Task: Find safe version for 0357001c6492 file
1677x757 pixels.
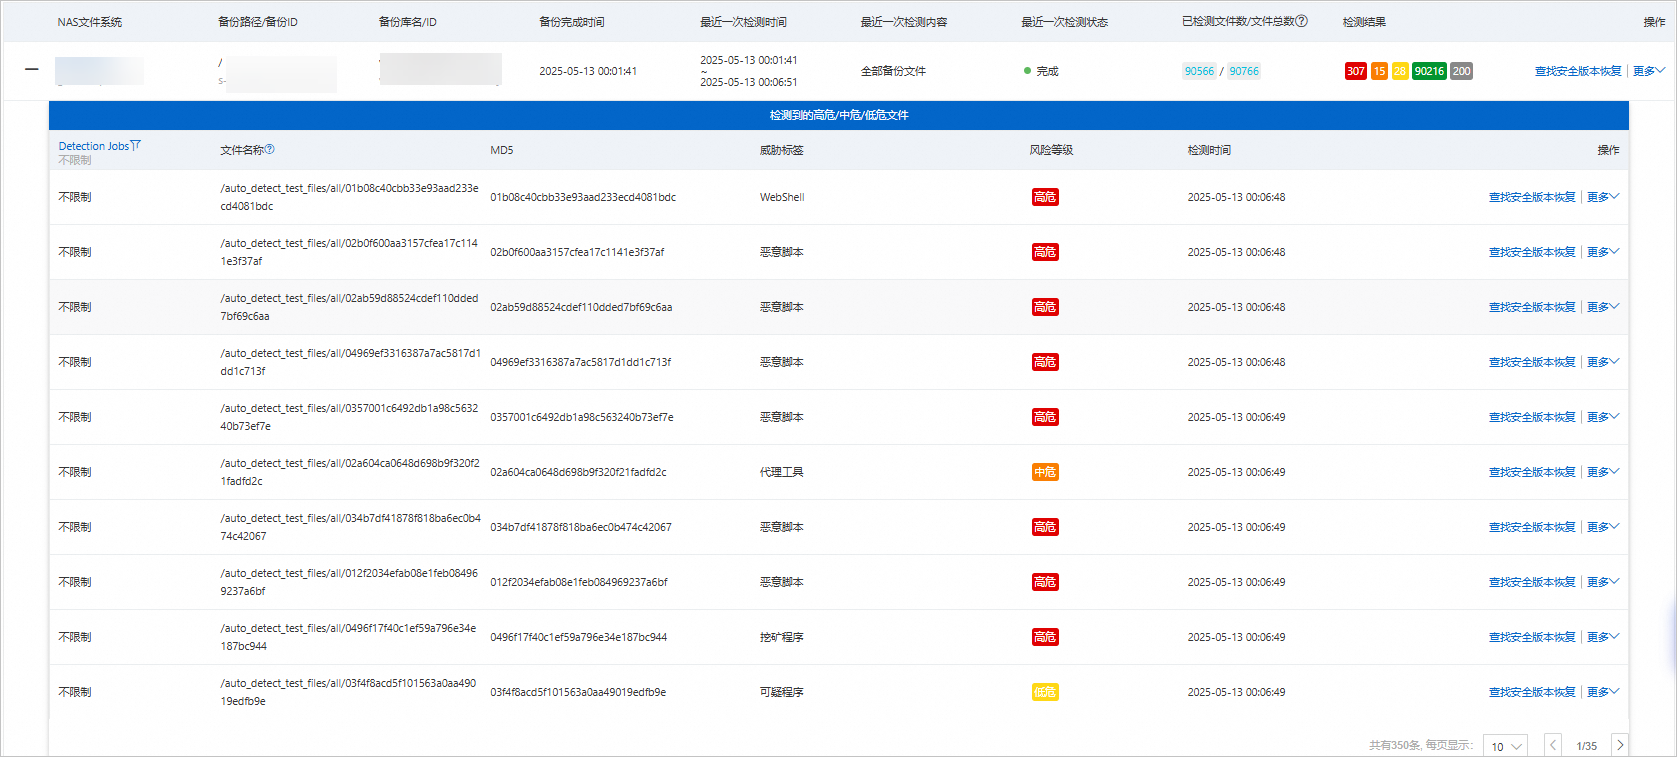Action: click(1532, 417)
